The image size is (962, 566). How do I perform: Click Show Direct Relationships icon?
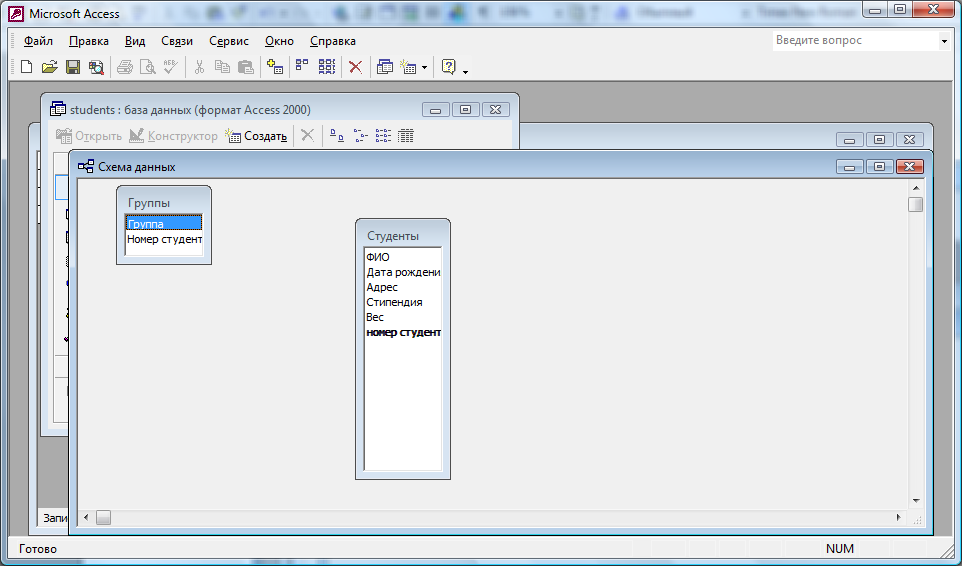click(302, 67)
